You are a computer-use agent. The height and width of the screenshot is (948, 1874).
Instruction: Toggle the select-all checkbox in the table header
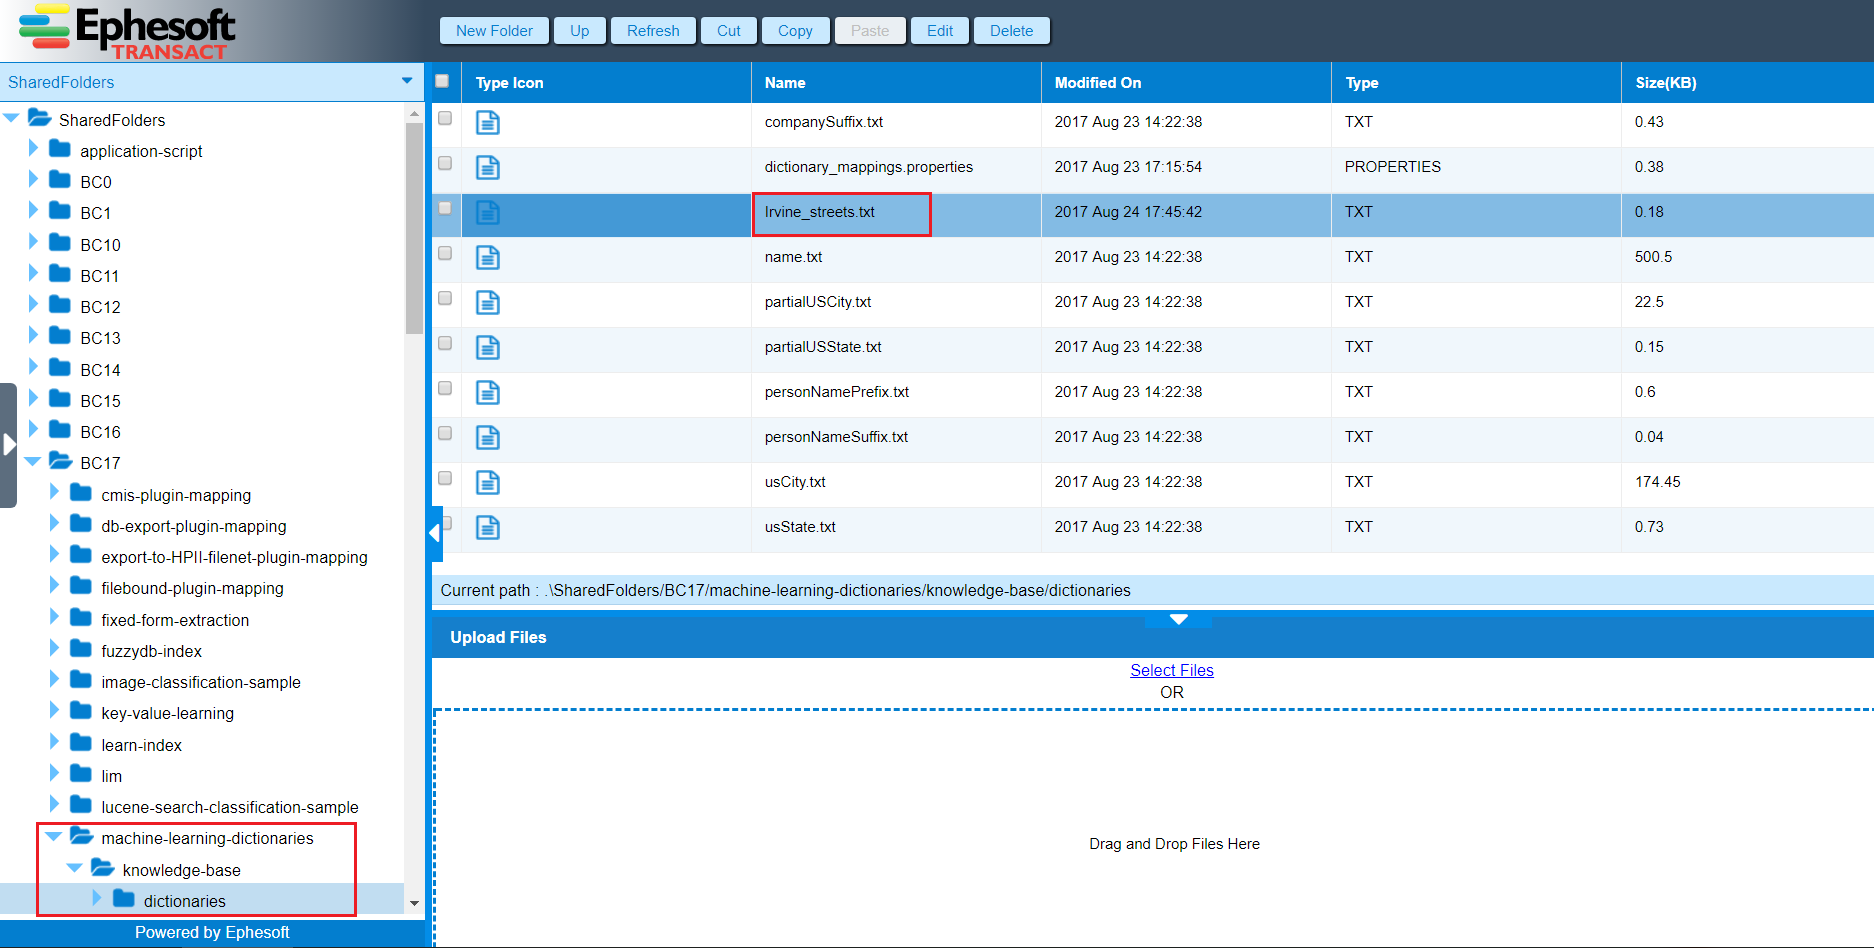(442, 81)
